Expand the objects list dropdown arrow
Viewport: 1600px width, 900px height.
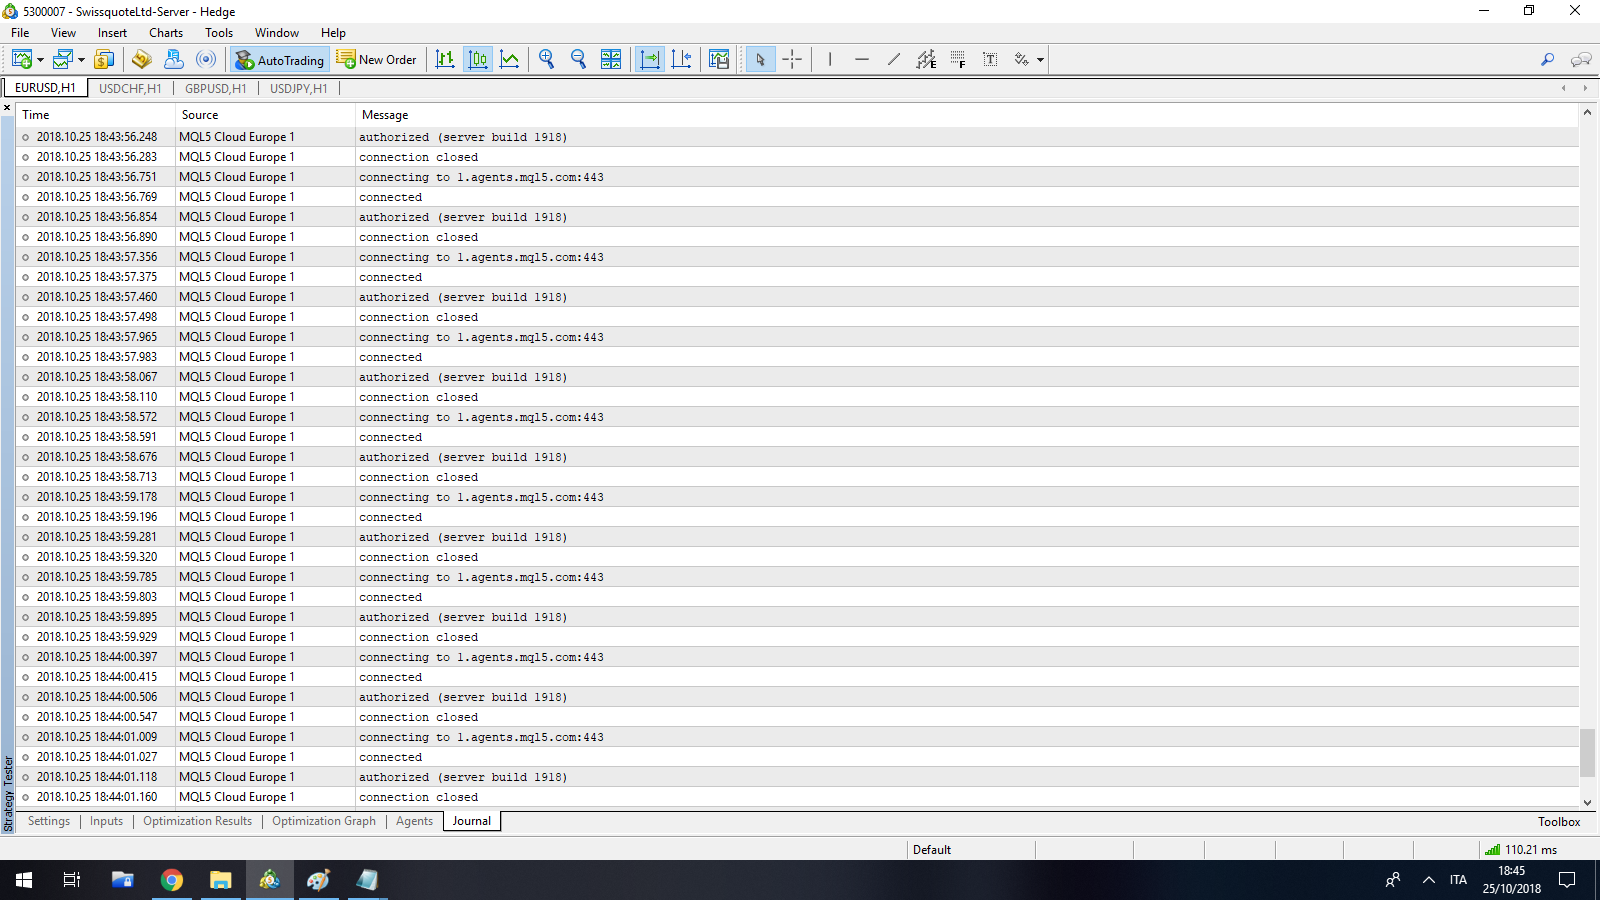[x=1040, y=60]
